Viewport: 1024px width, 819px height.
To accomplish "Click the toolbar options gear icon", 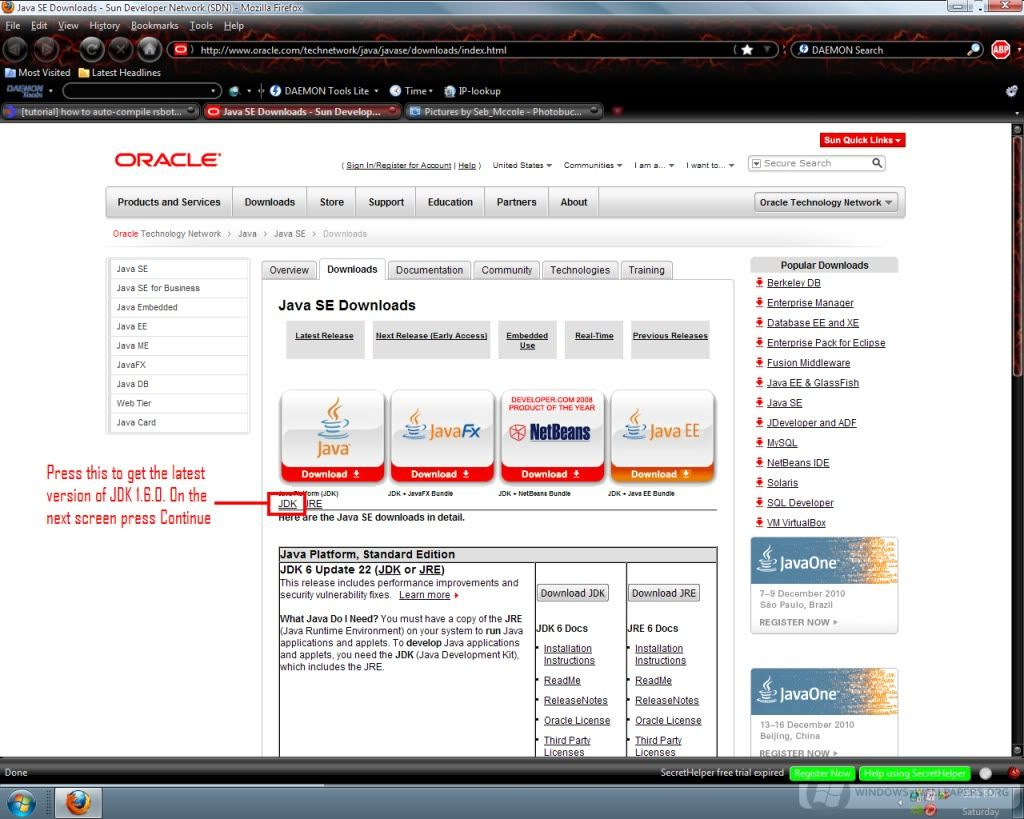I will [x=1011, y=91].
